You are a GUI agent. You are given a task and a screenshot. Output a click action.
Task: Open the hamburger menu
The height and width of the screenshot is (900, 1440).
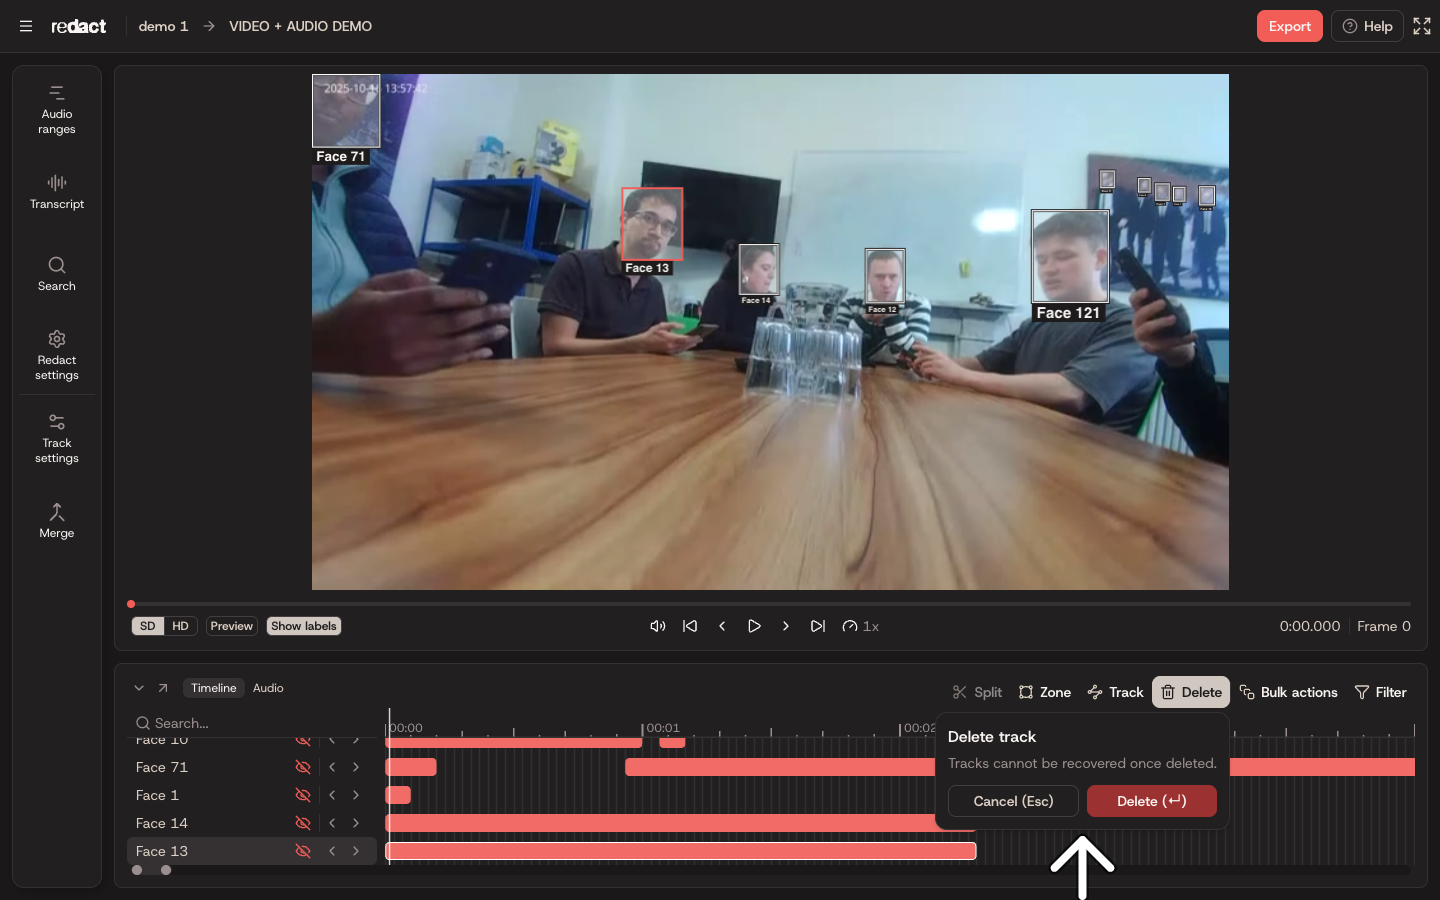pyautogui.click(x=26, y=26)
